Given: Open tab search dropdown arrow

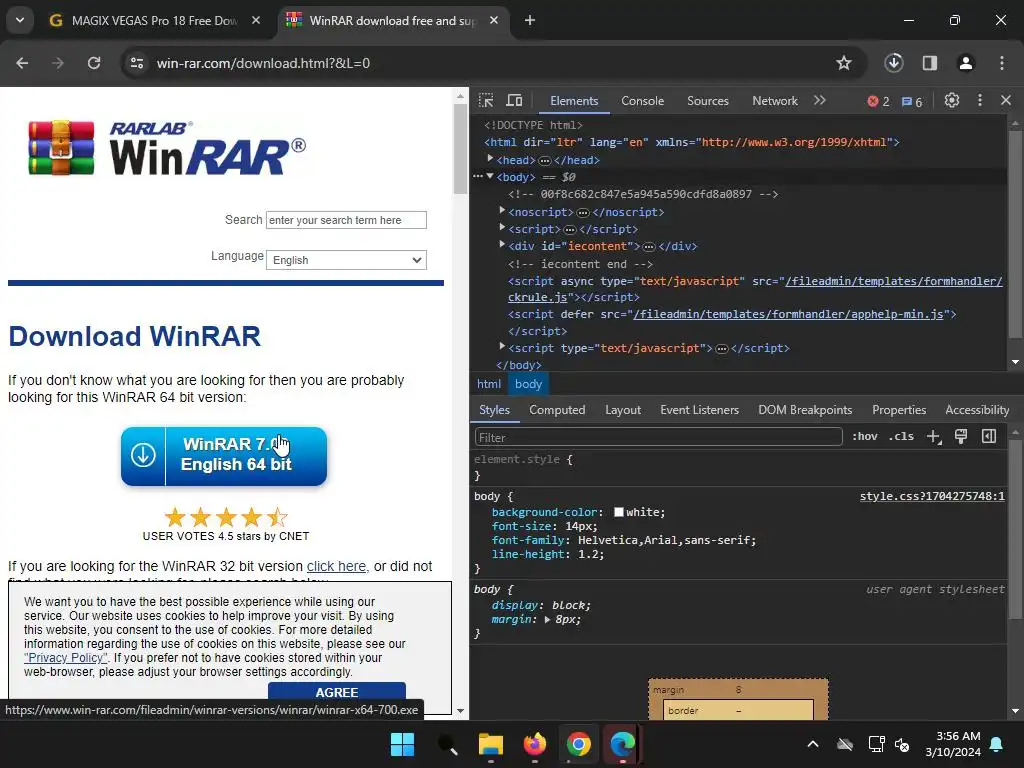Looking at the screenshot, I should click(x=20, y=20).
